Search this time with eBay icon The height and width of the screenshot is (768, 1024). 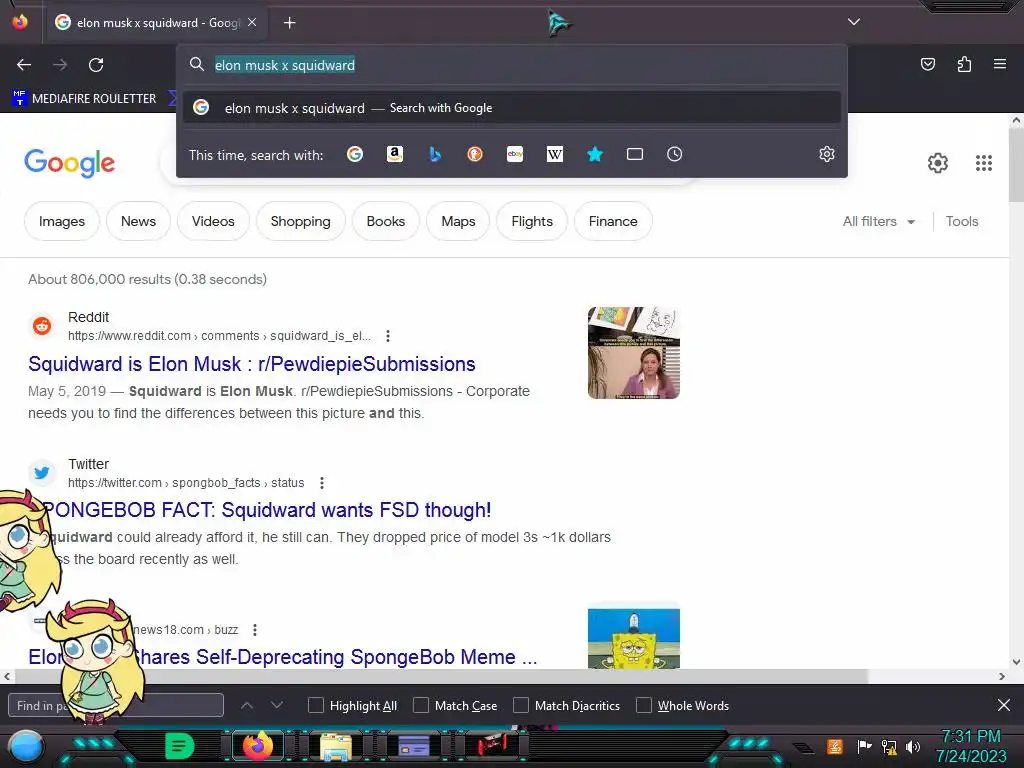[515, 154]
